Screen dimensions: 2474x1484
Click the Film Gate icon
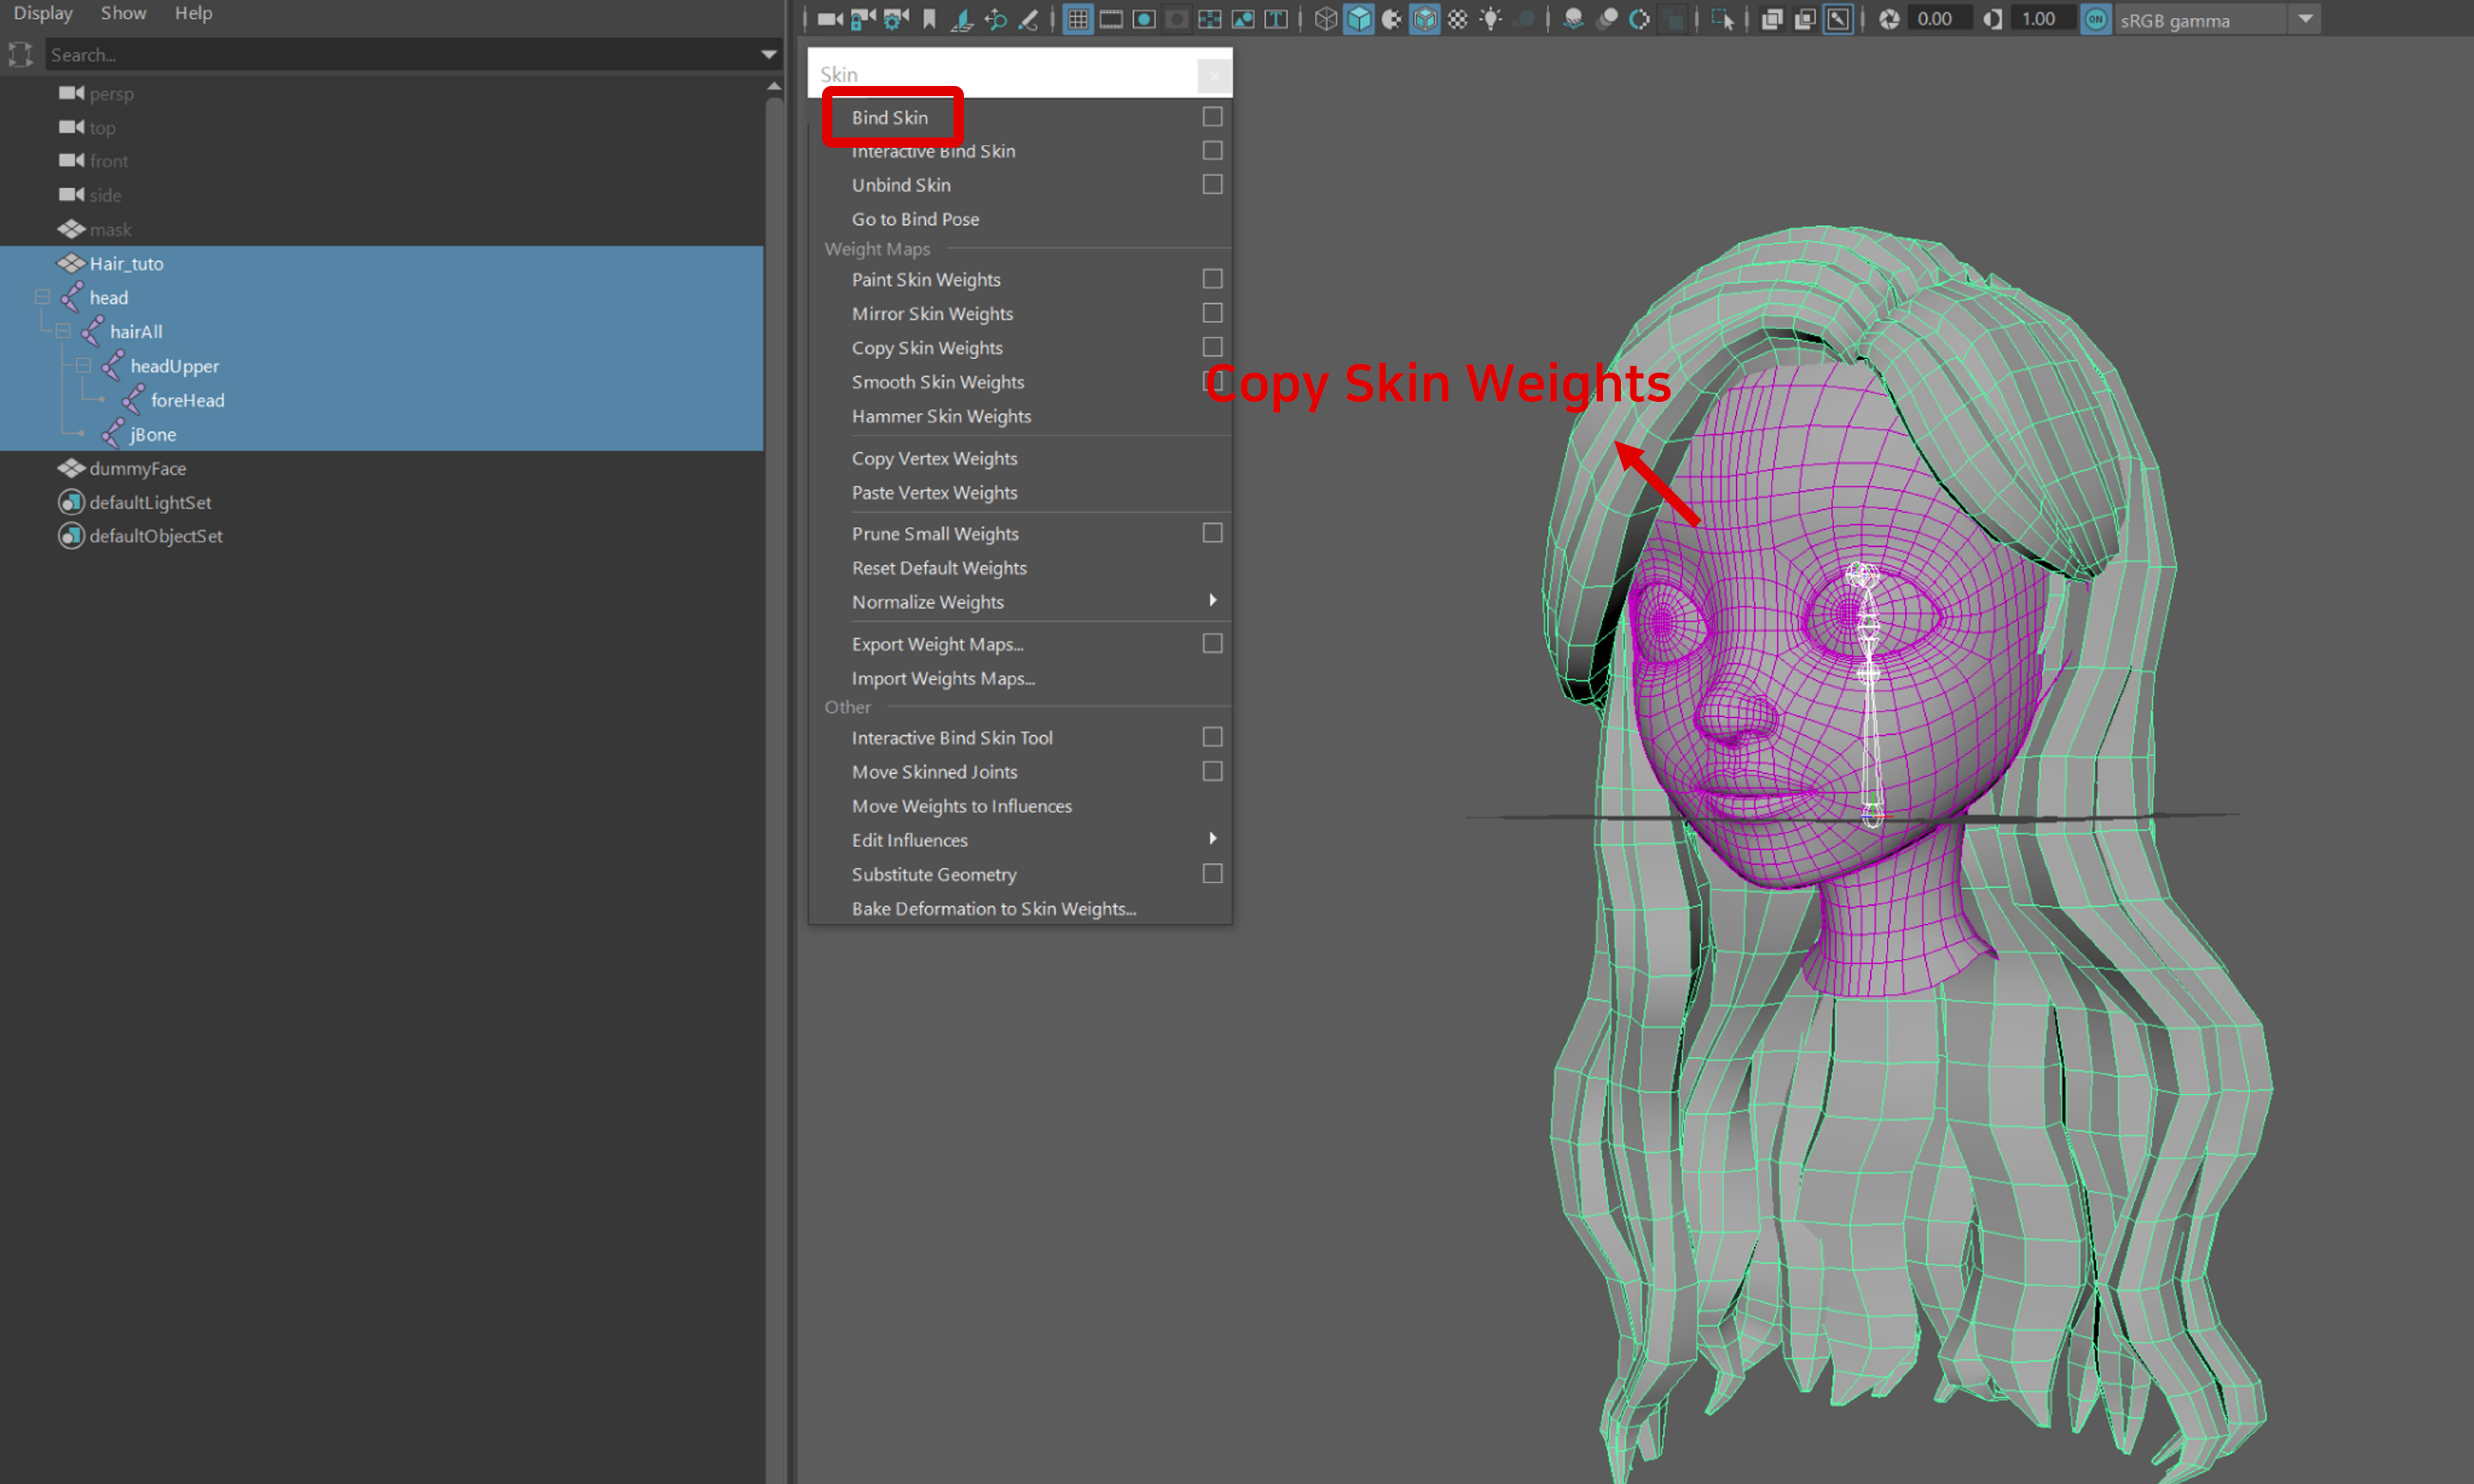tap(1110, 19)
